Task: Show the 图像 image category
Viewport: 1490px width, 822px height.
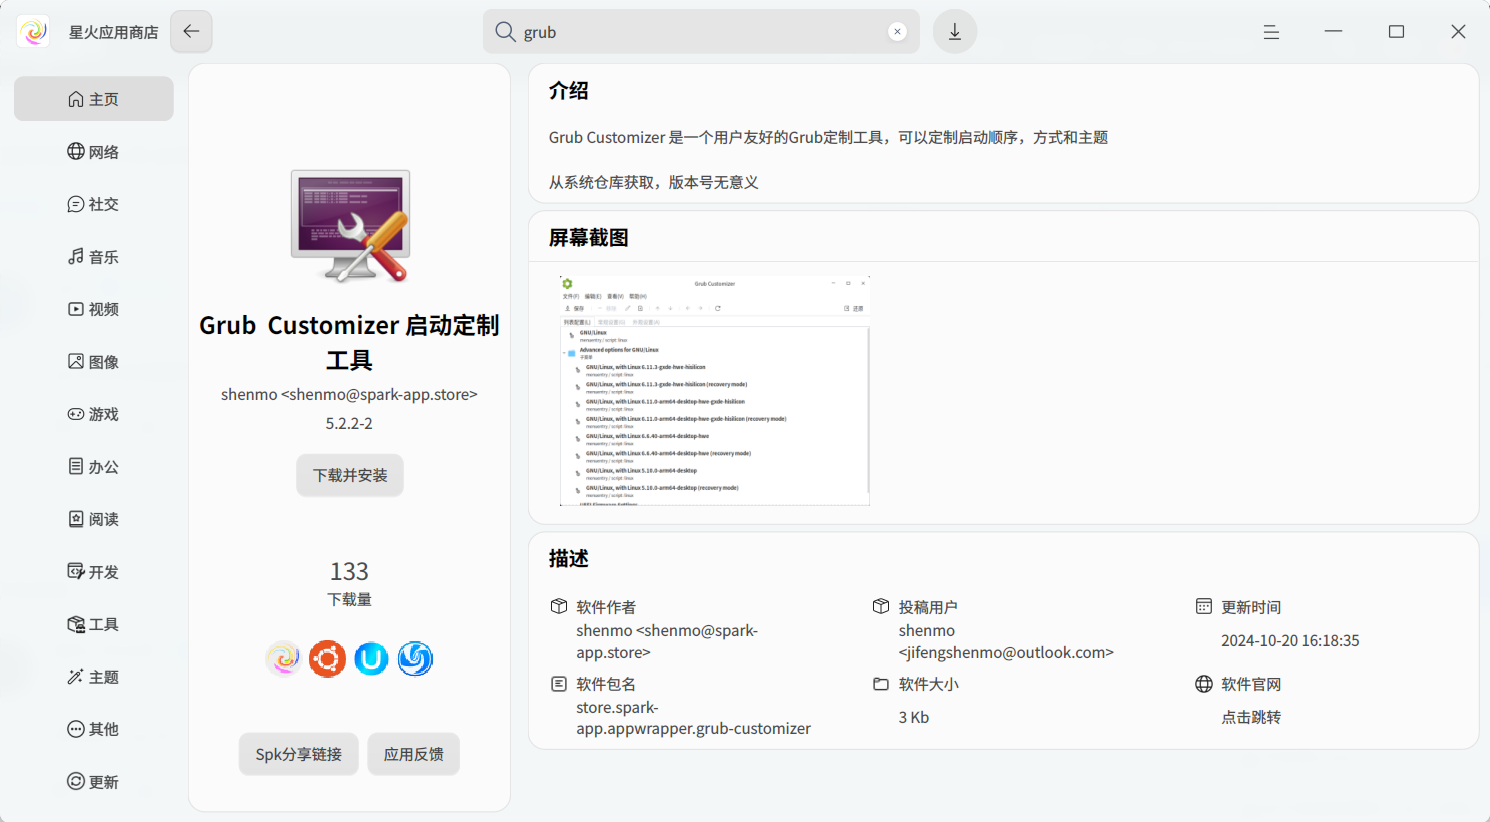Action: click(94, 362)
